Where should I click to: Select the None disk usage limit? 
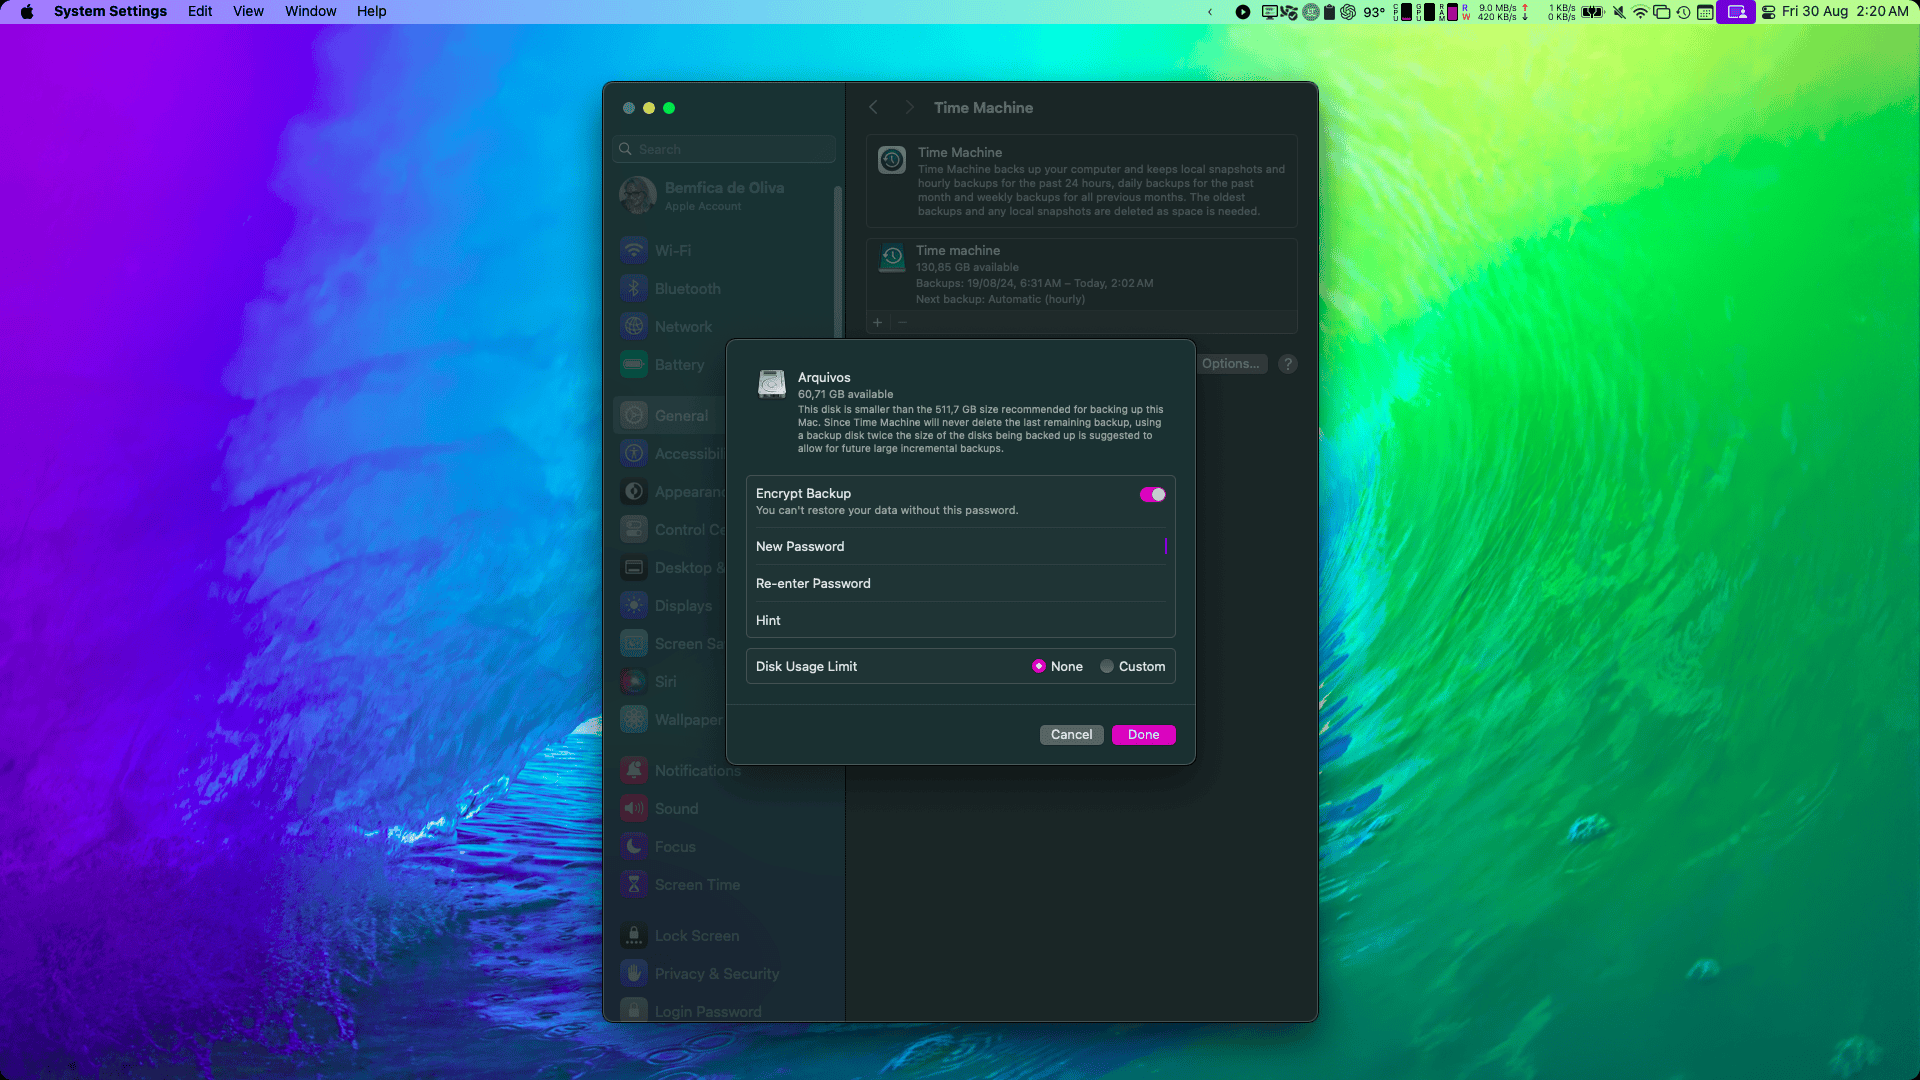click(1039, 666)
